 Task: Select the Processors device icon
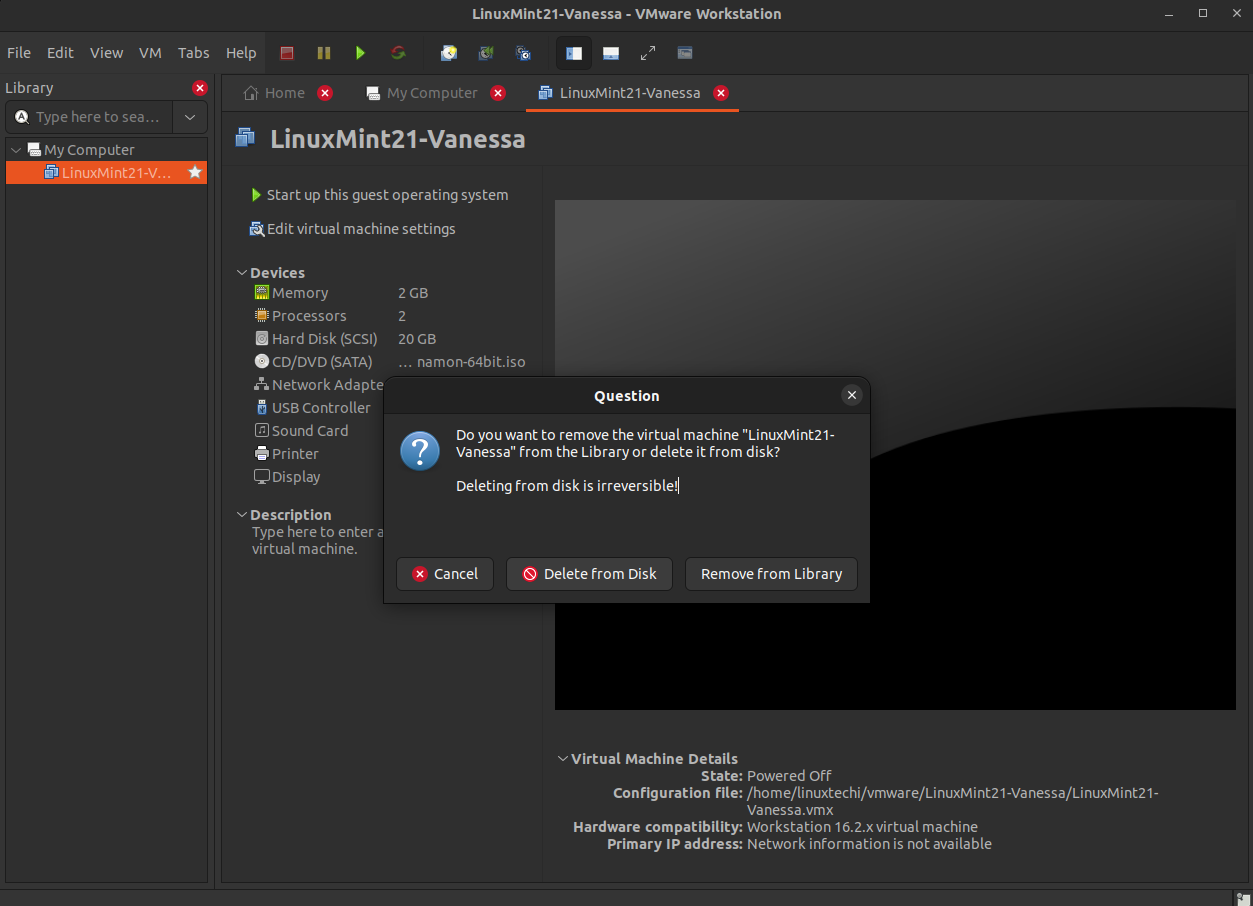262,316
